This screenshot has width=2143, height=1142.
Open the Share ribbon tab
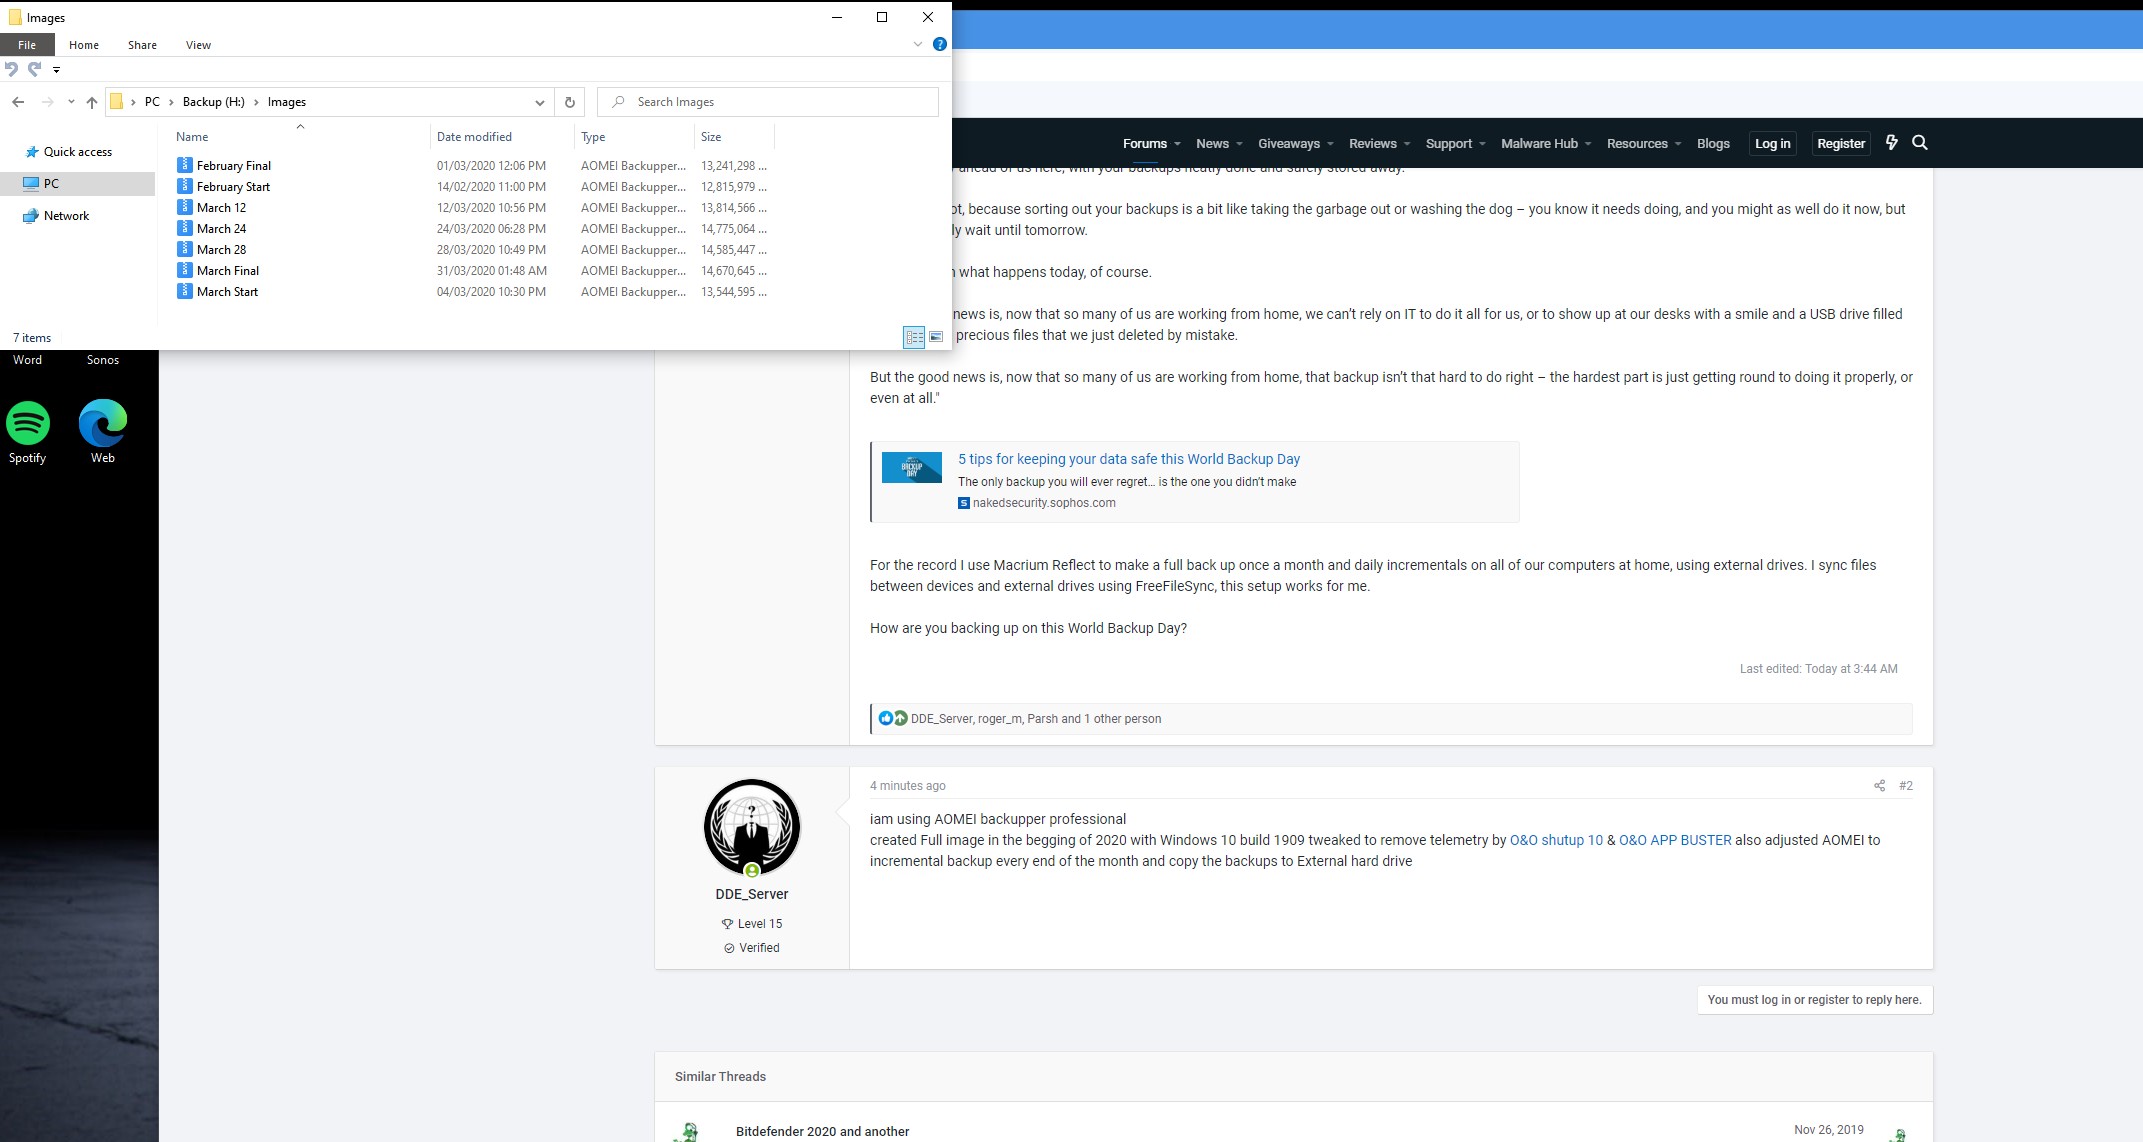(x=142, y=45)
